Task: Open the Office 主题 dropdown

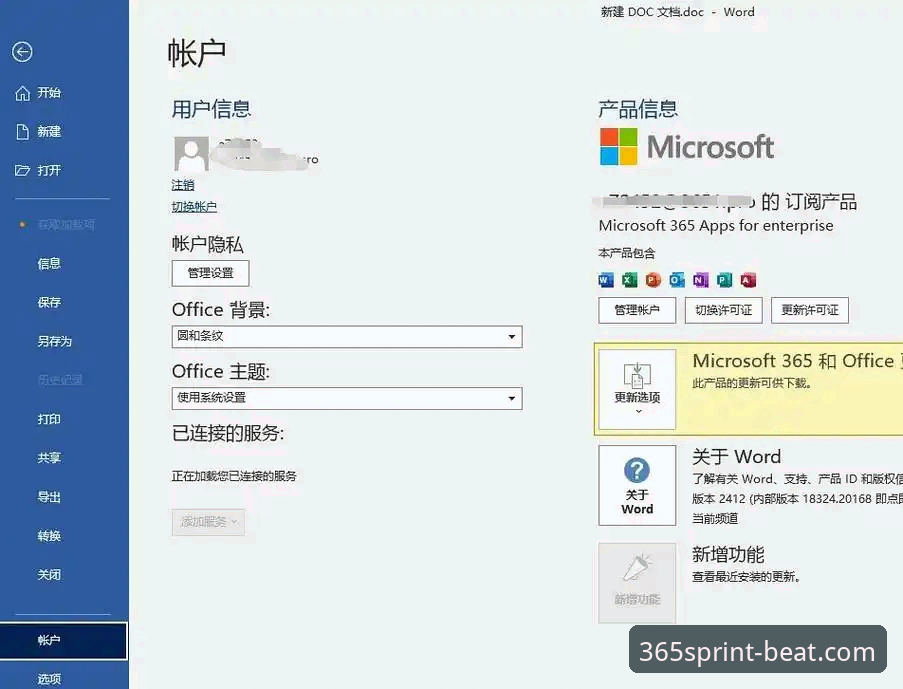Action: [x=347, y=398]
